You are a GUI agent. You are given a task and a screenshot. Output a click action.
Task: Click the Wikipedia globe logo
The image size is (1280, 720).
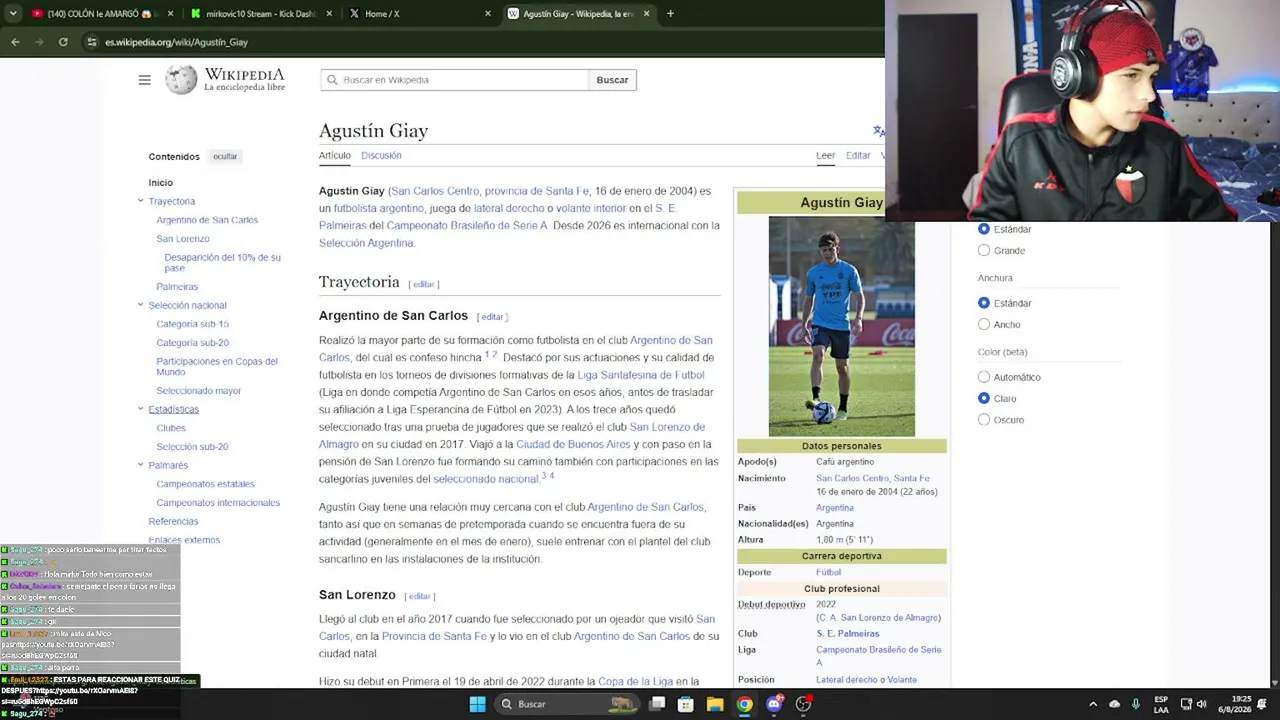tap(181, 80)
